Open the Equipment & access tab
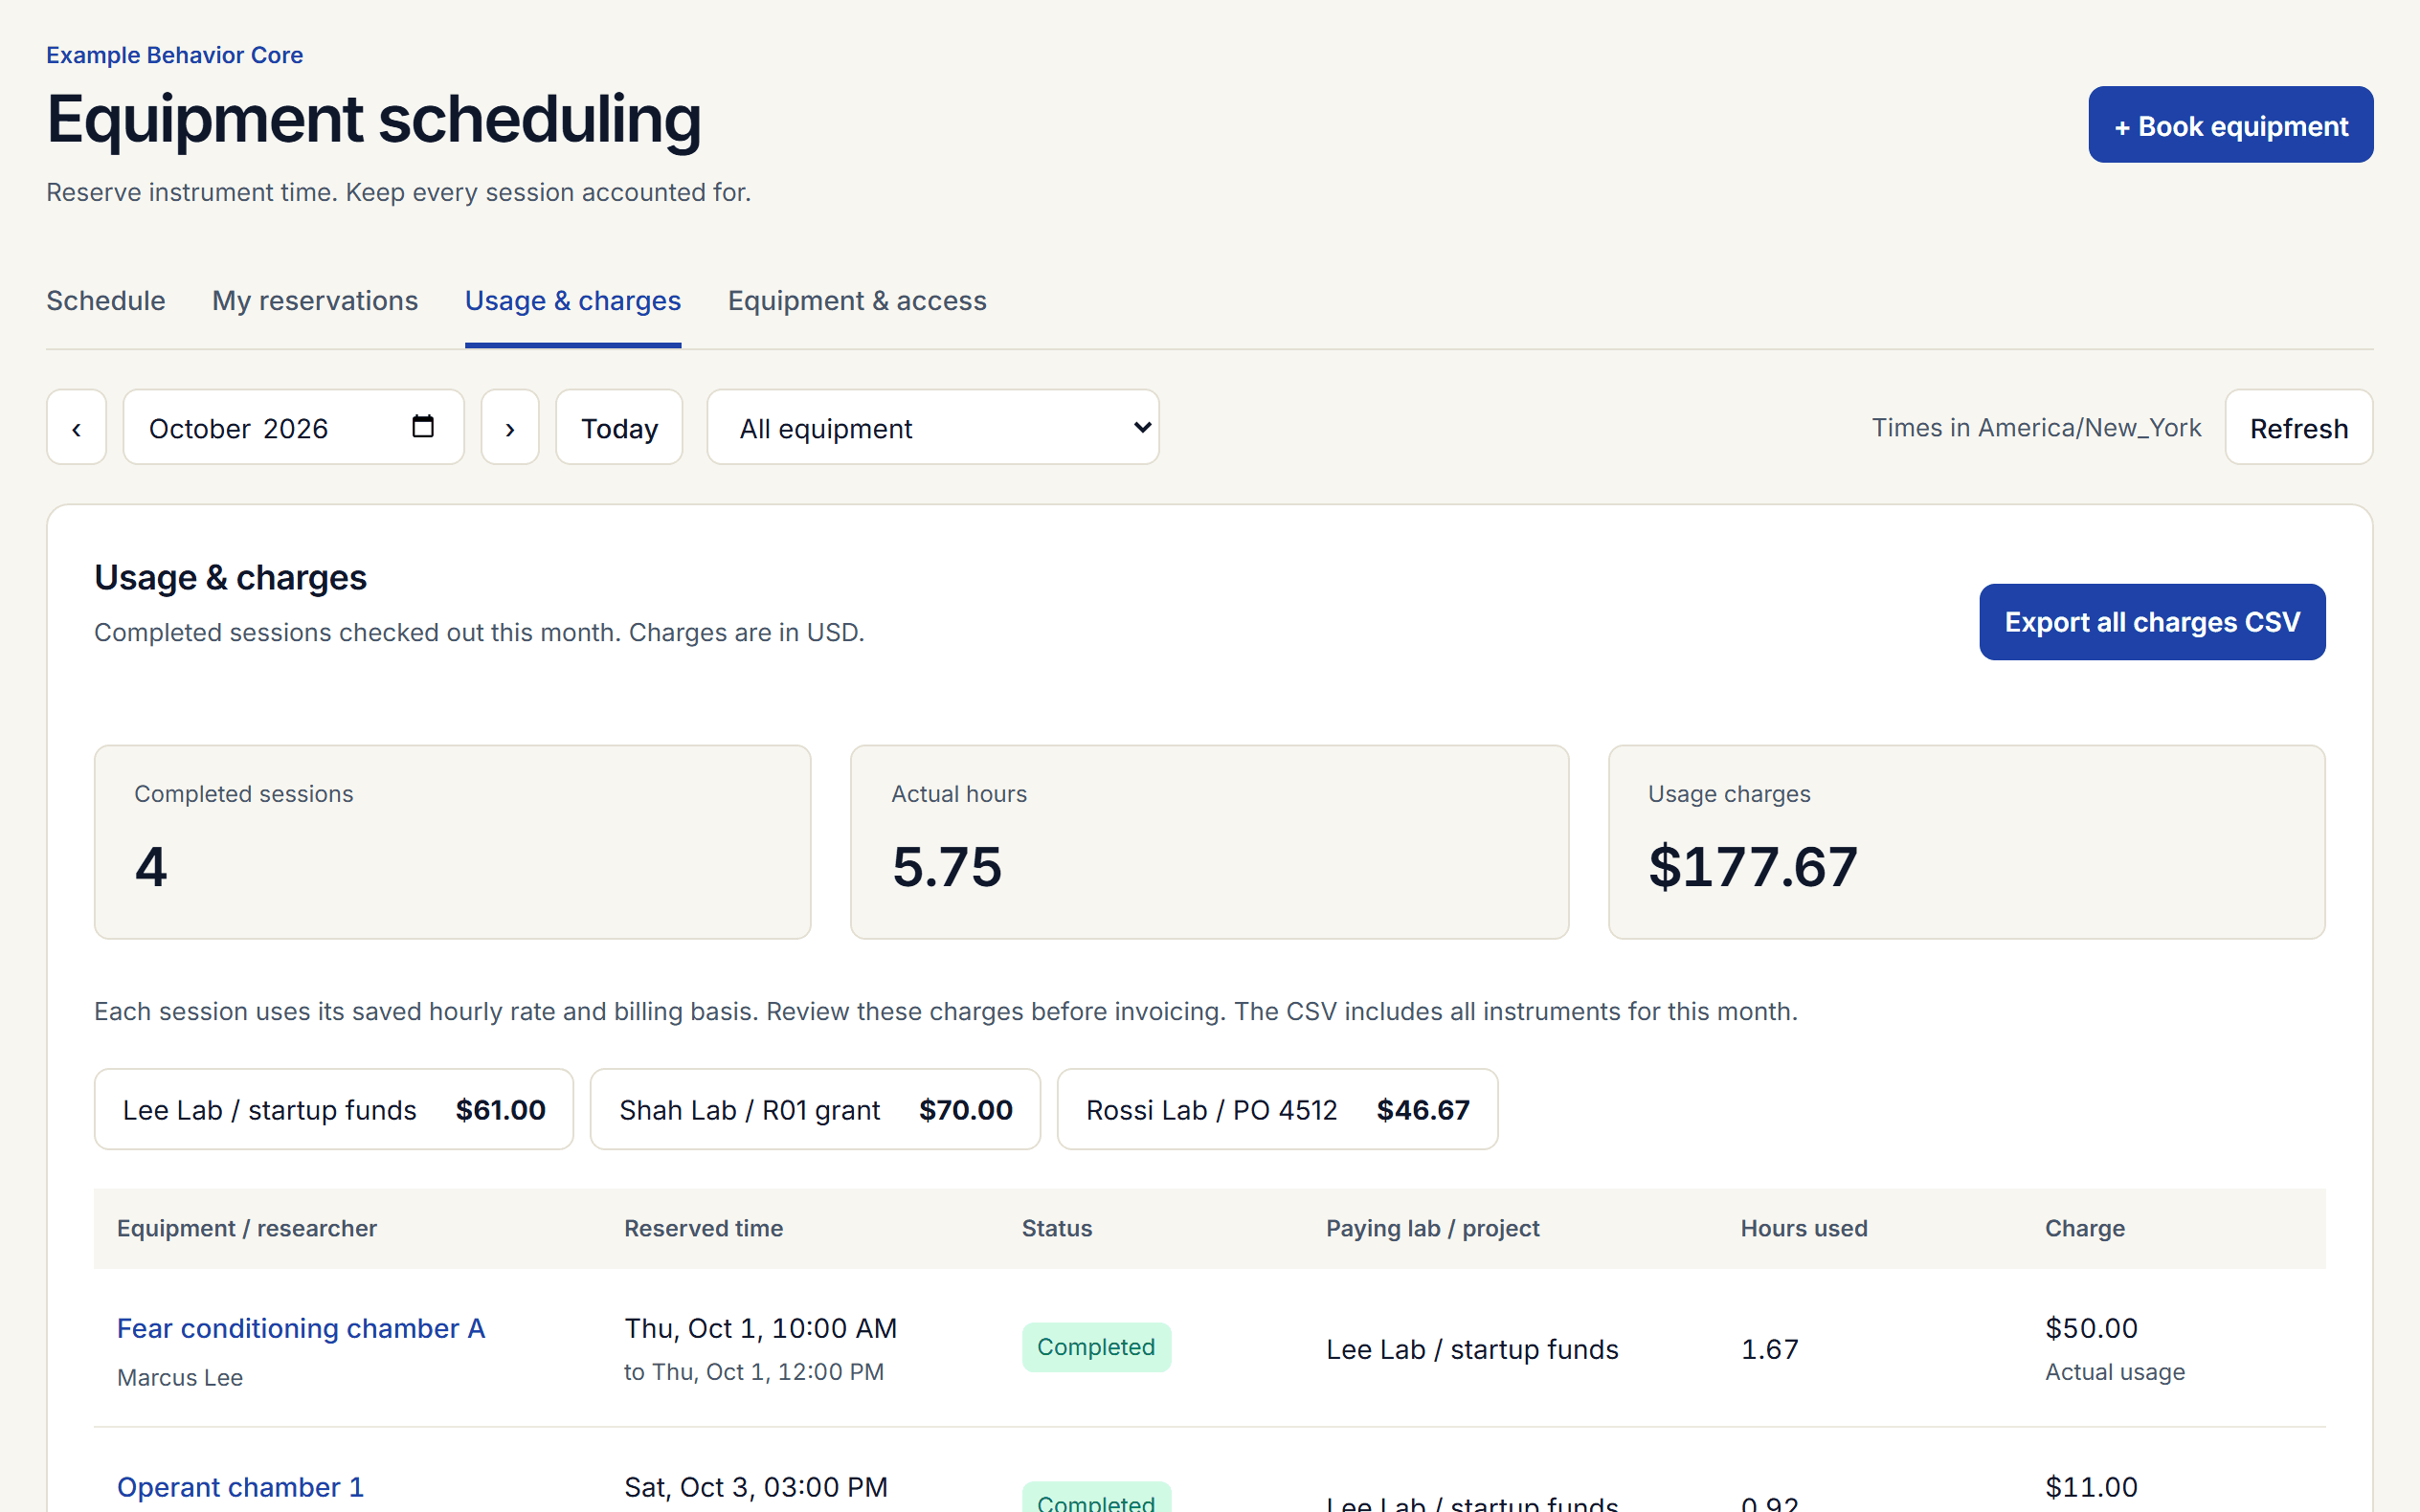 point(857,301)
